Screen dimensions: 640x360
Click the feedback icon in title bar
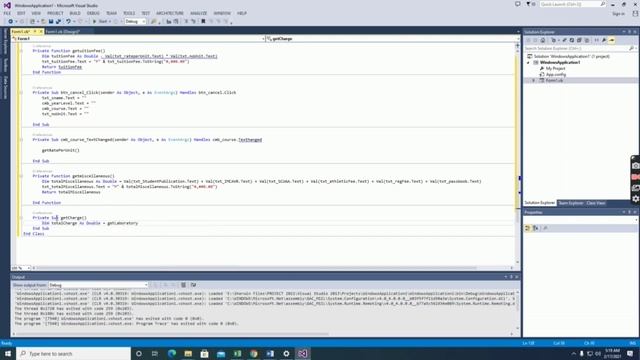click(517, 4)
